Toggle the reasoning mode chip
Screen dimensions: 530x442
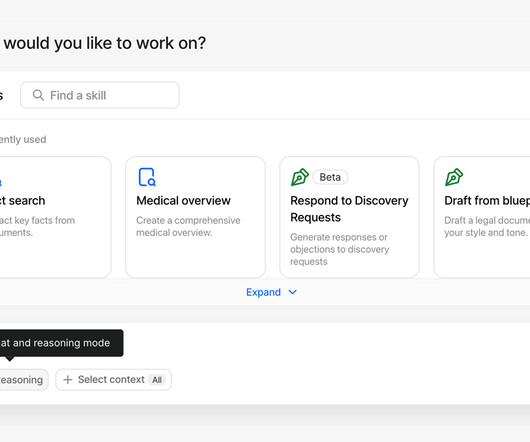22,380
